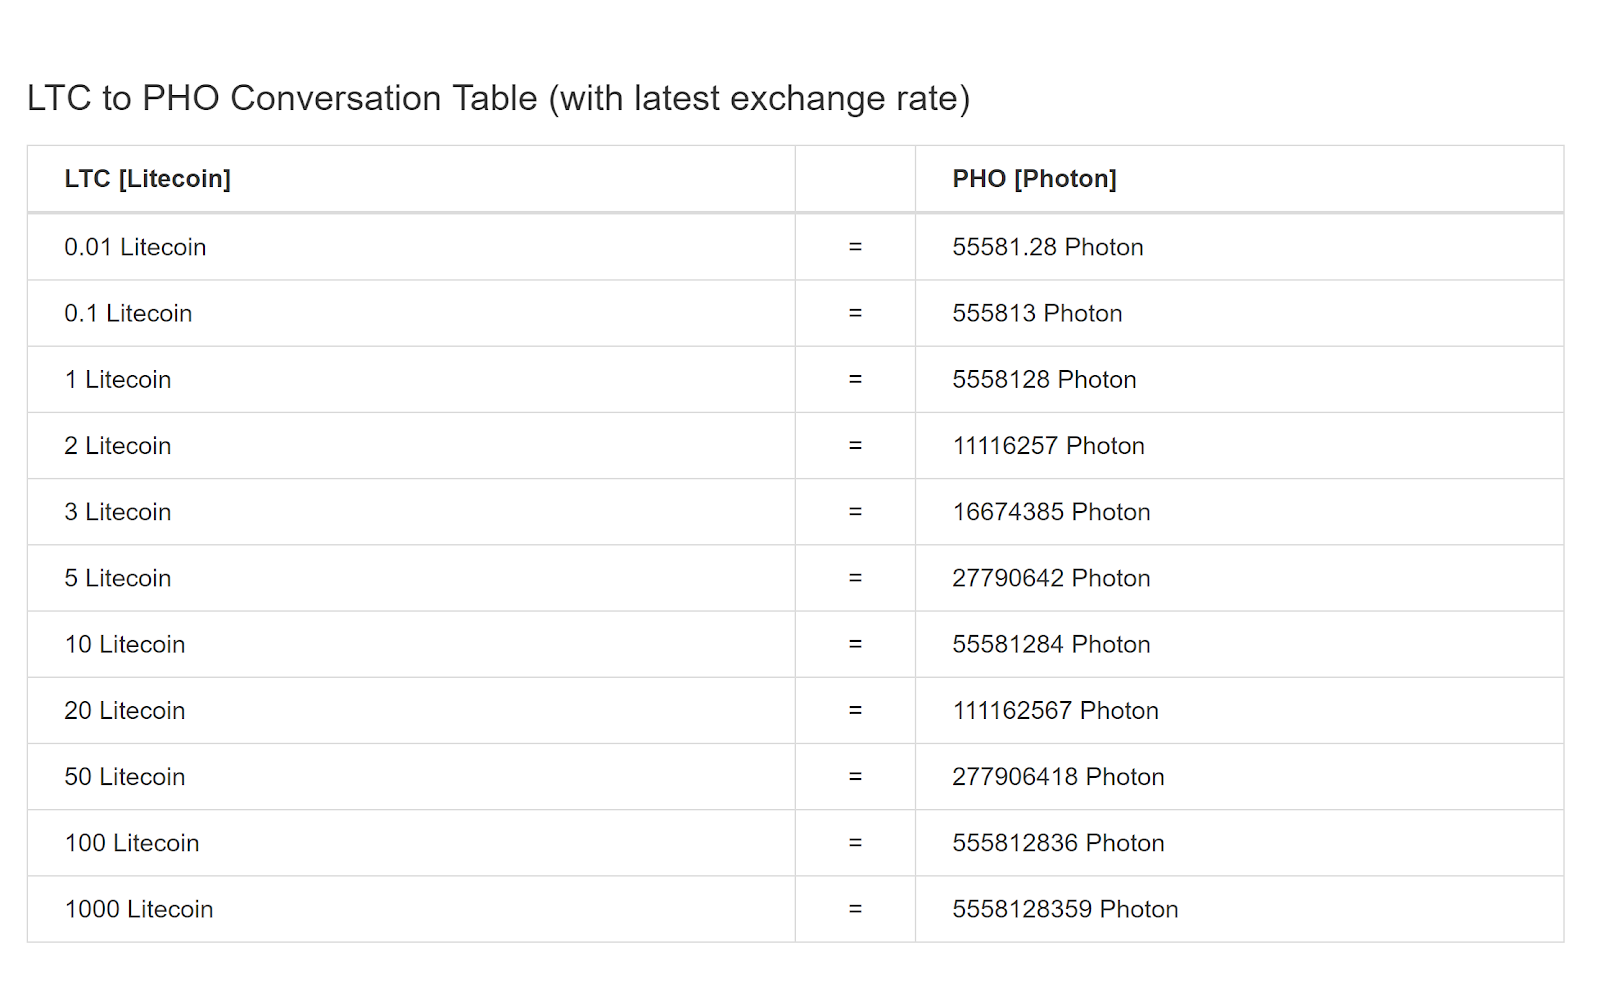Select the 1000 Litecoin cell
The width and height of the screenshot is (1600, 986).
click(139, 909)
